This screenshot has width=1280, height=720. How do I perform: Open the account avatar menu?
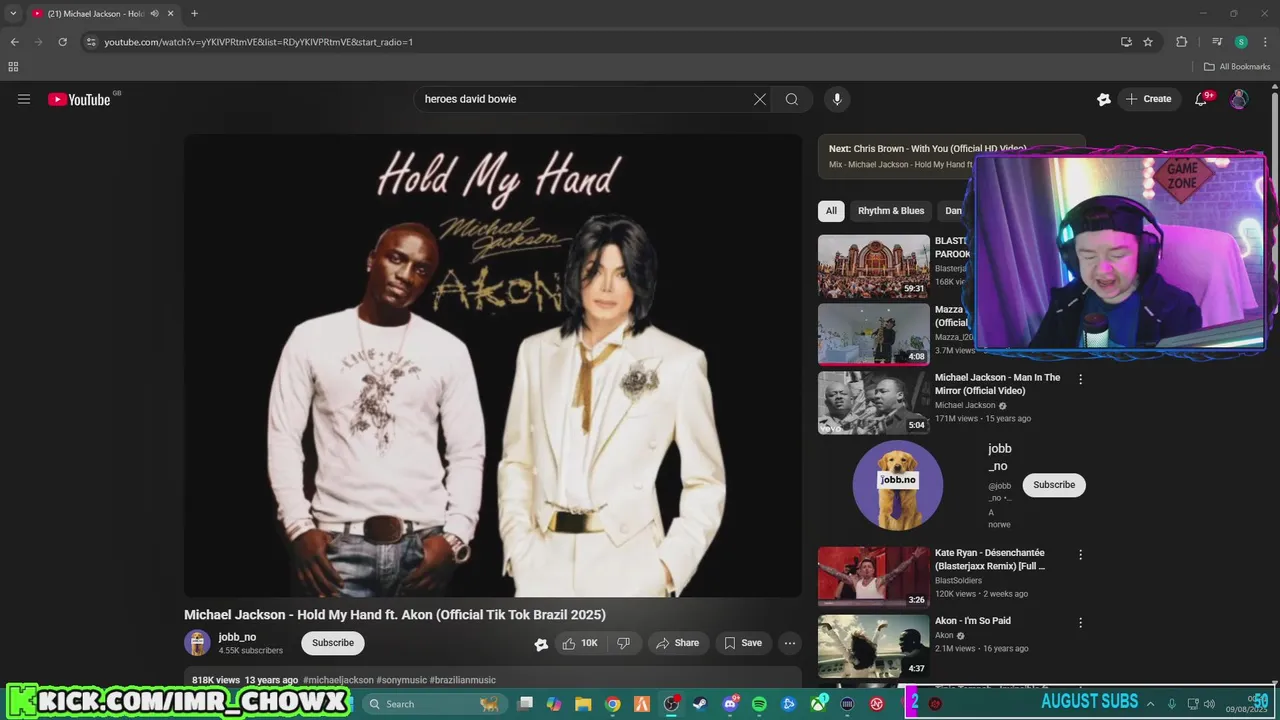[x=1239, y=99]
